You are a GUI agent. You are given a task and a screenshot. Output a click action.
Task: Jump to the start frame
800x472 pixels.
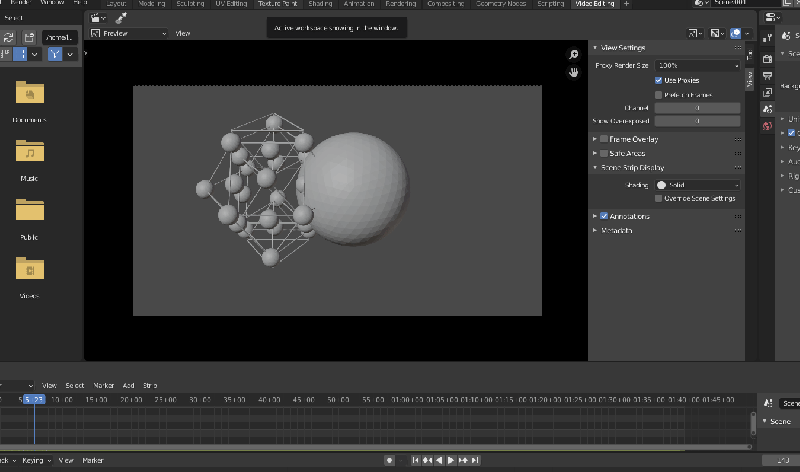[415, 460]
